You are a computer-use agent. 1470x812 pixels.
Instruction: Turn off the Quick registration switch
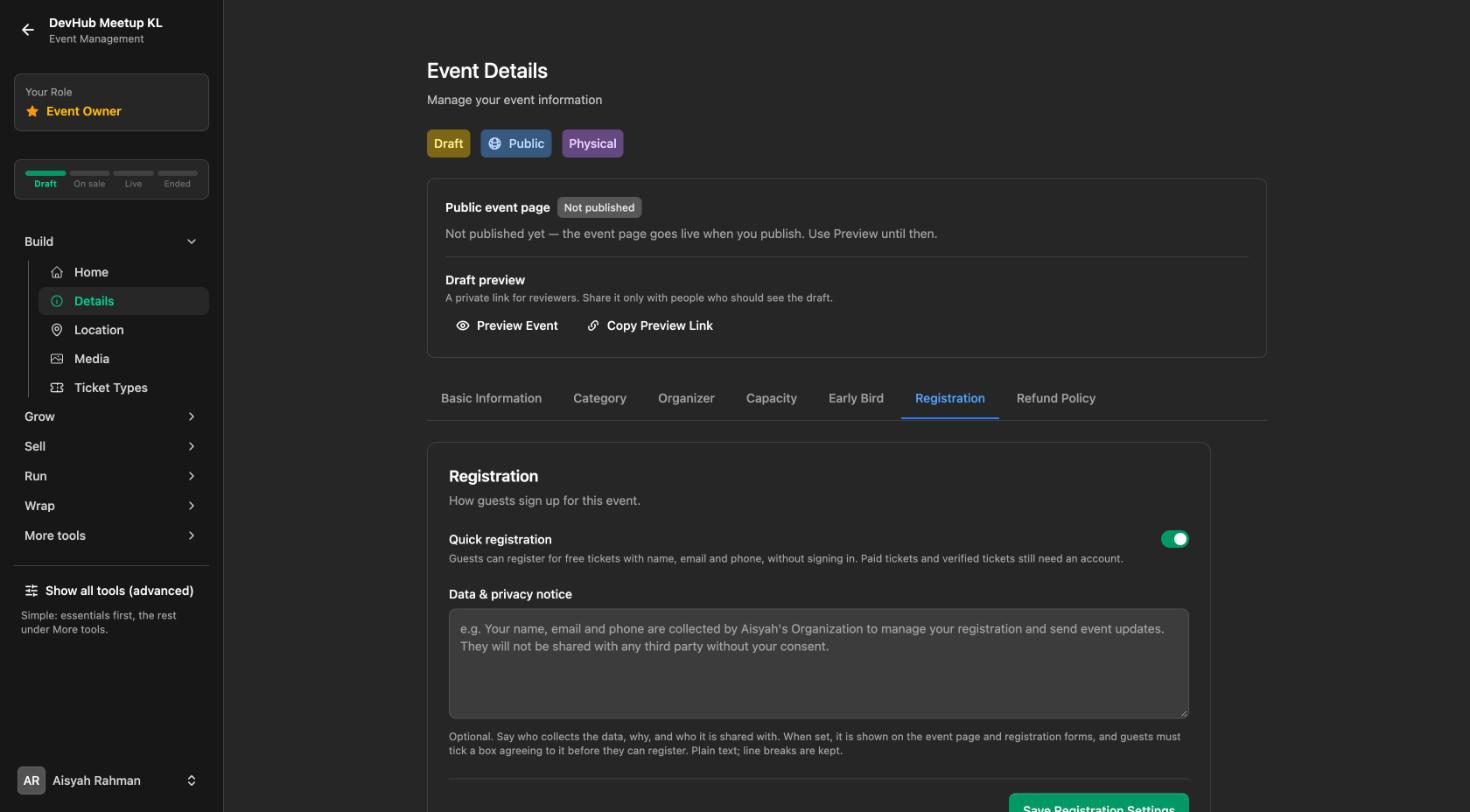coord(1175,539)
